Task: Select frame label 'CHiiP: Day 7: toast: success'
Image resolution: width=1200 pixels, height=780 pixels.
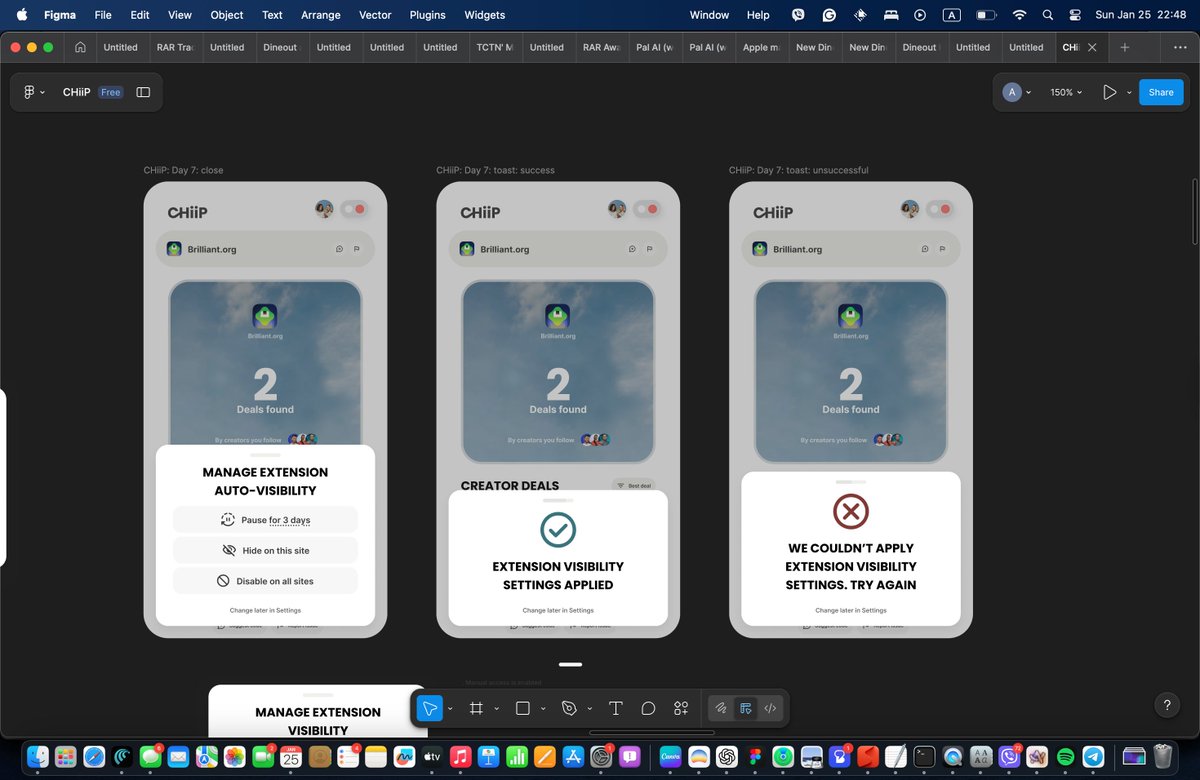Action: pyautogui.click(x=495, y=170)
